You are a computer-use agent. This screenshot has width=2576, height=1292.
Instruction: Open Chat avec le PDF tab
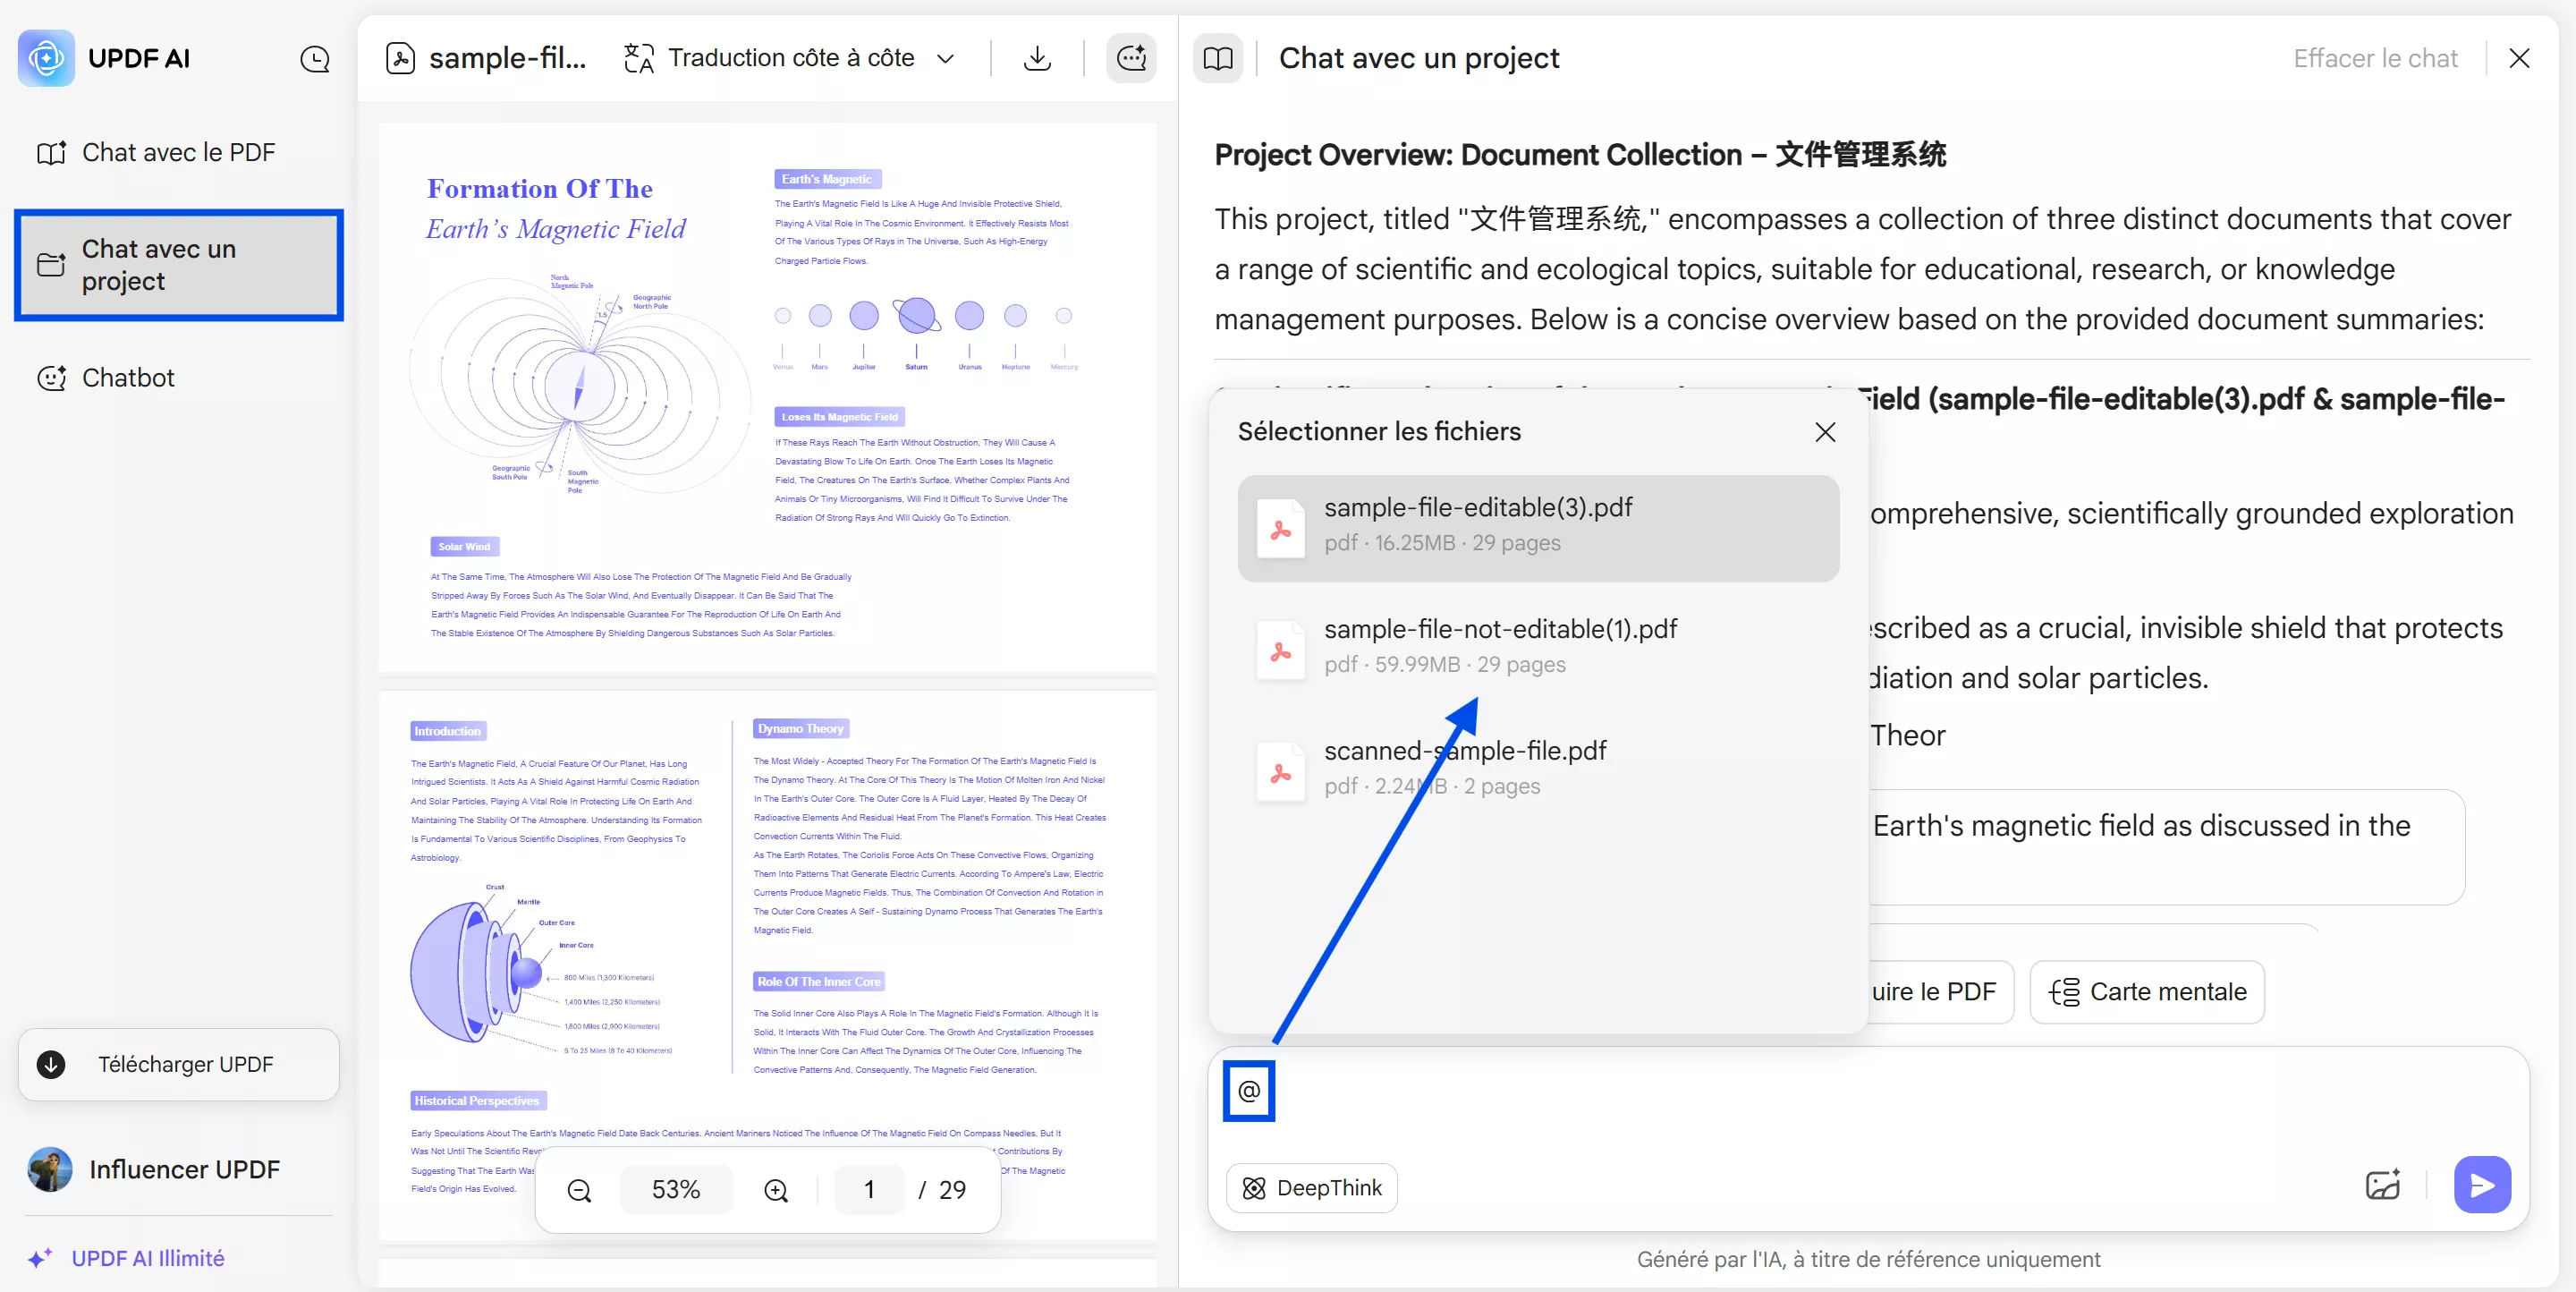[178, 152]
